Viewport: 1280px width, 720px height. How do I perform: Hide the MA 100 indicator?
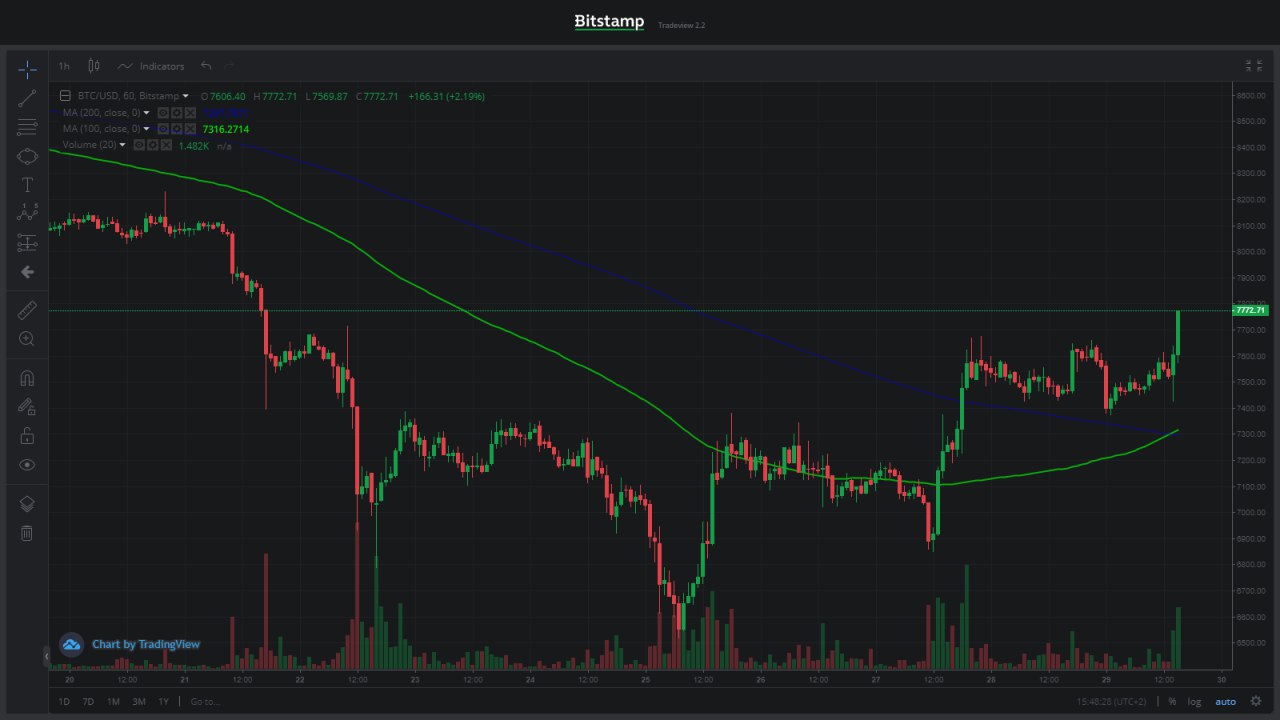163,129
